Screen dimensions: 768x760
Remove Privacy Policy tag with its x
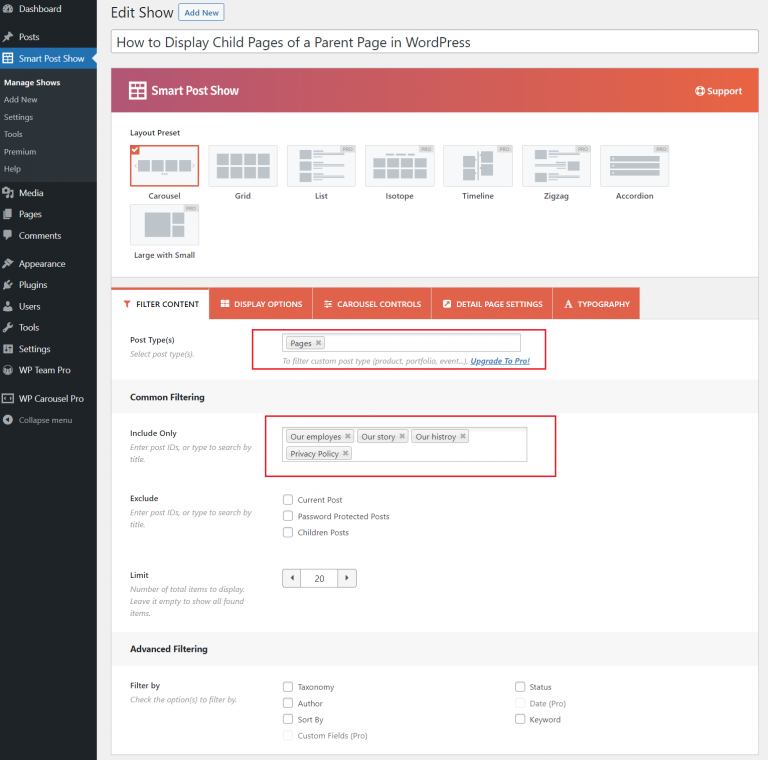[x=345, y=453]
